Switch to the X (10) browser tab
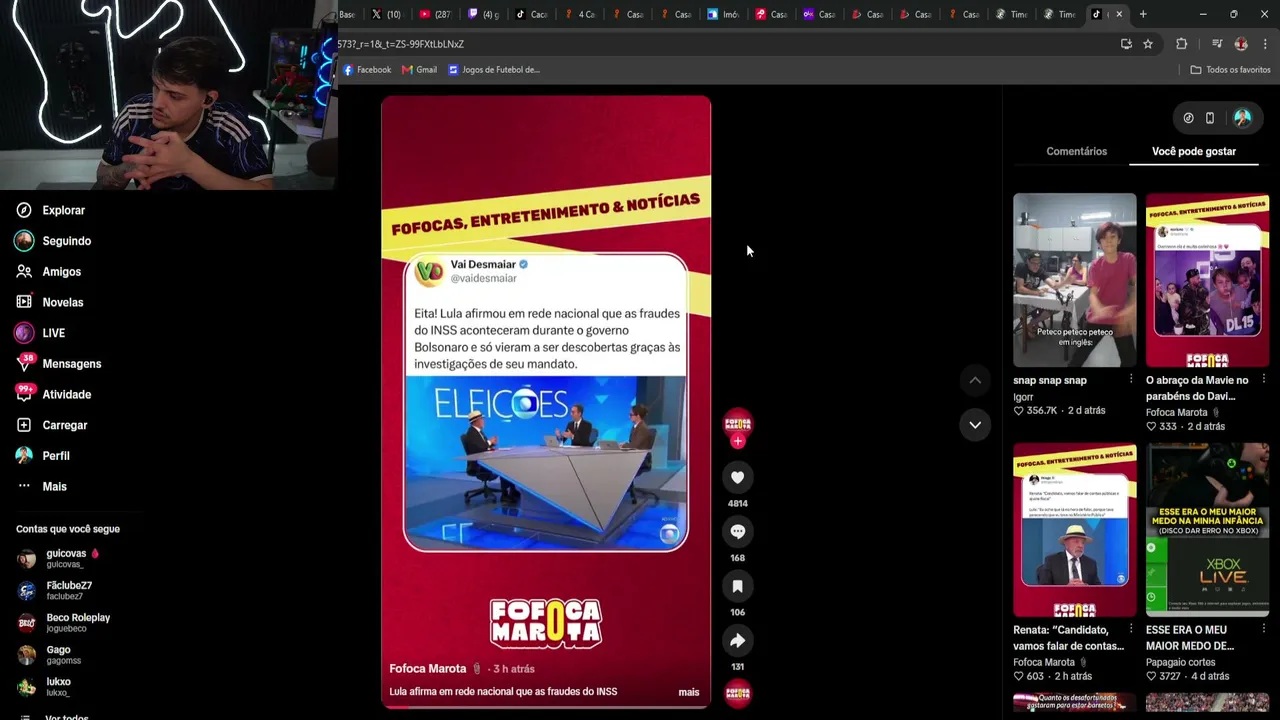The height and width of the screenshot is (720, 1280). click(x=386, y=14)
